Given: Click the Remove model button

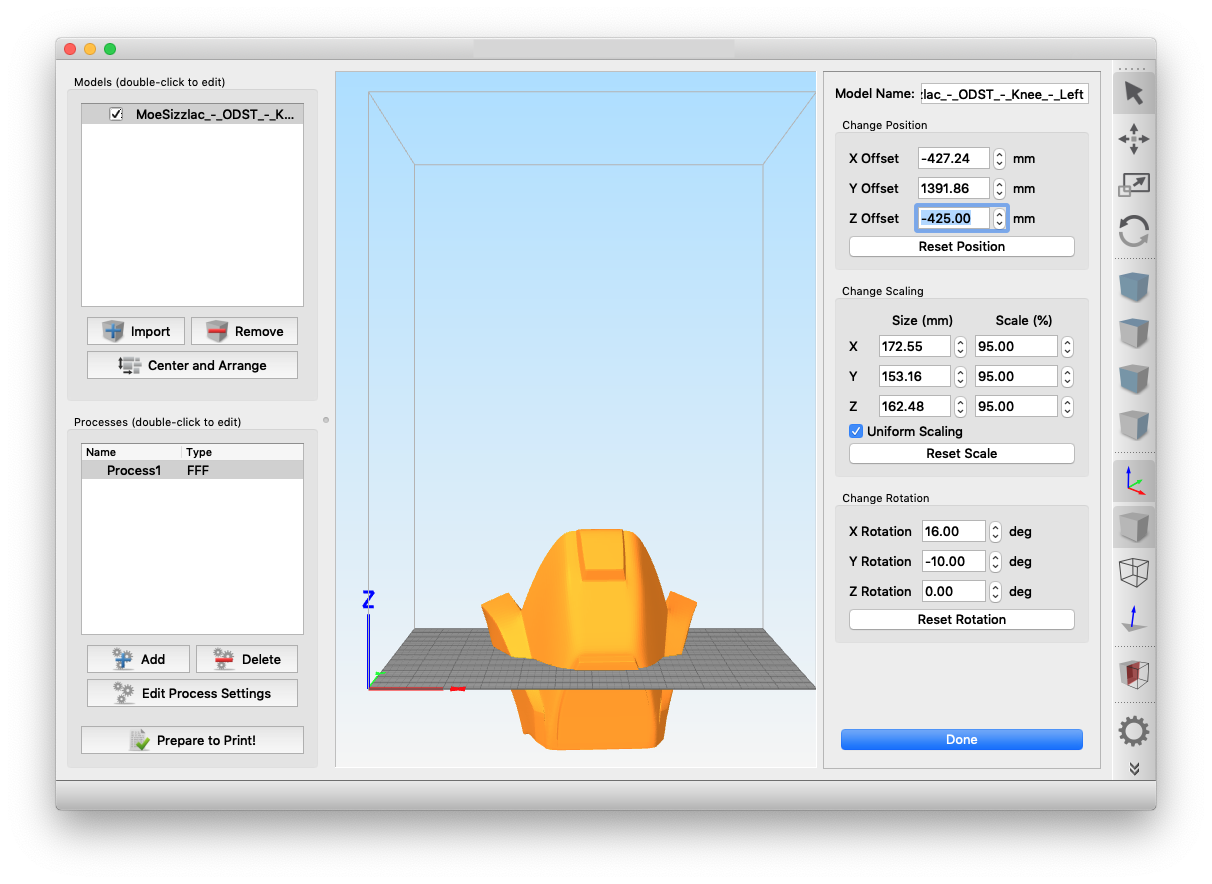Looking at the screenshot, I should [244, 331].
